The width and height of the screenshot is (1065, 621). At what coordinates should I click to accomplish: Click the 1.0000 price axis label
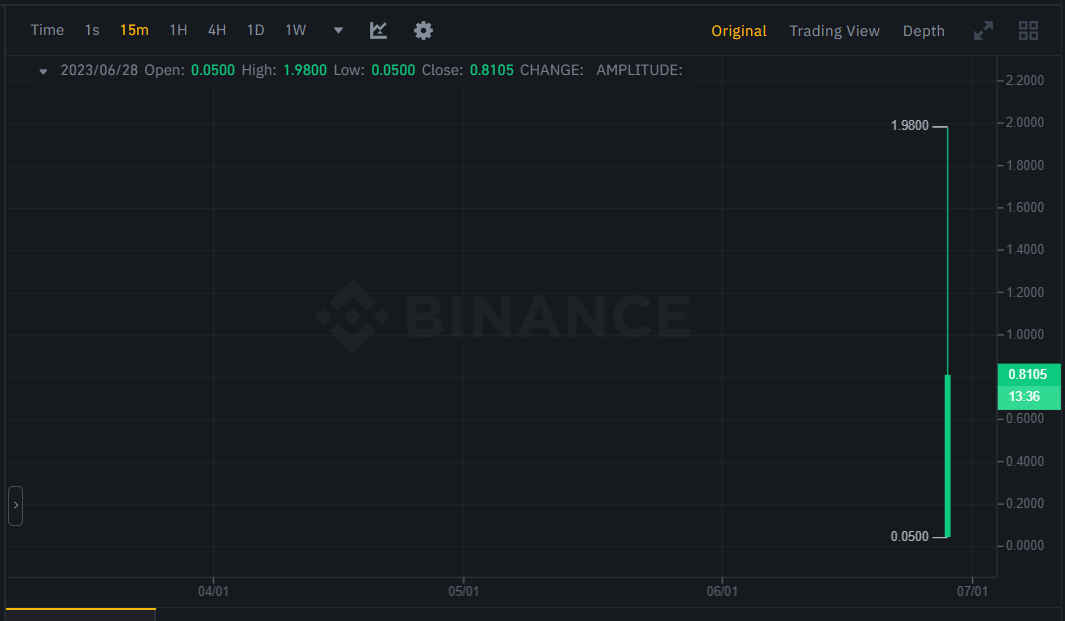pyautogui.click(x=1025, y=335)
